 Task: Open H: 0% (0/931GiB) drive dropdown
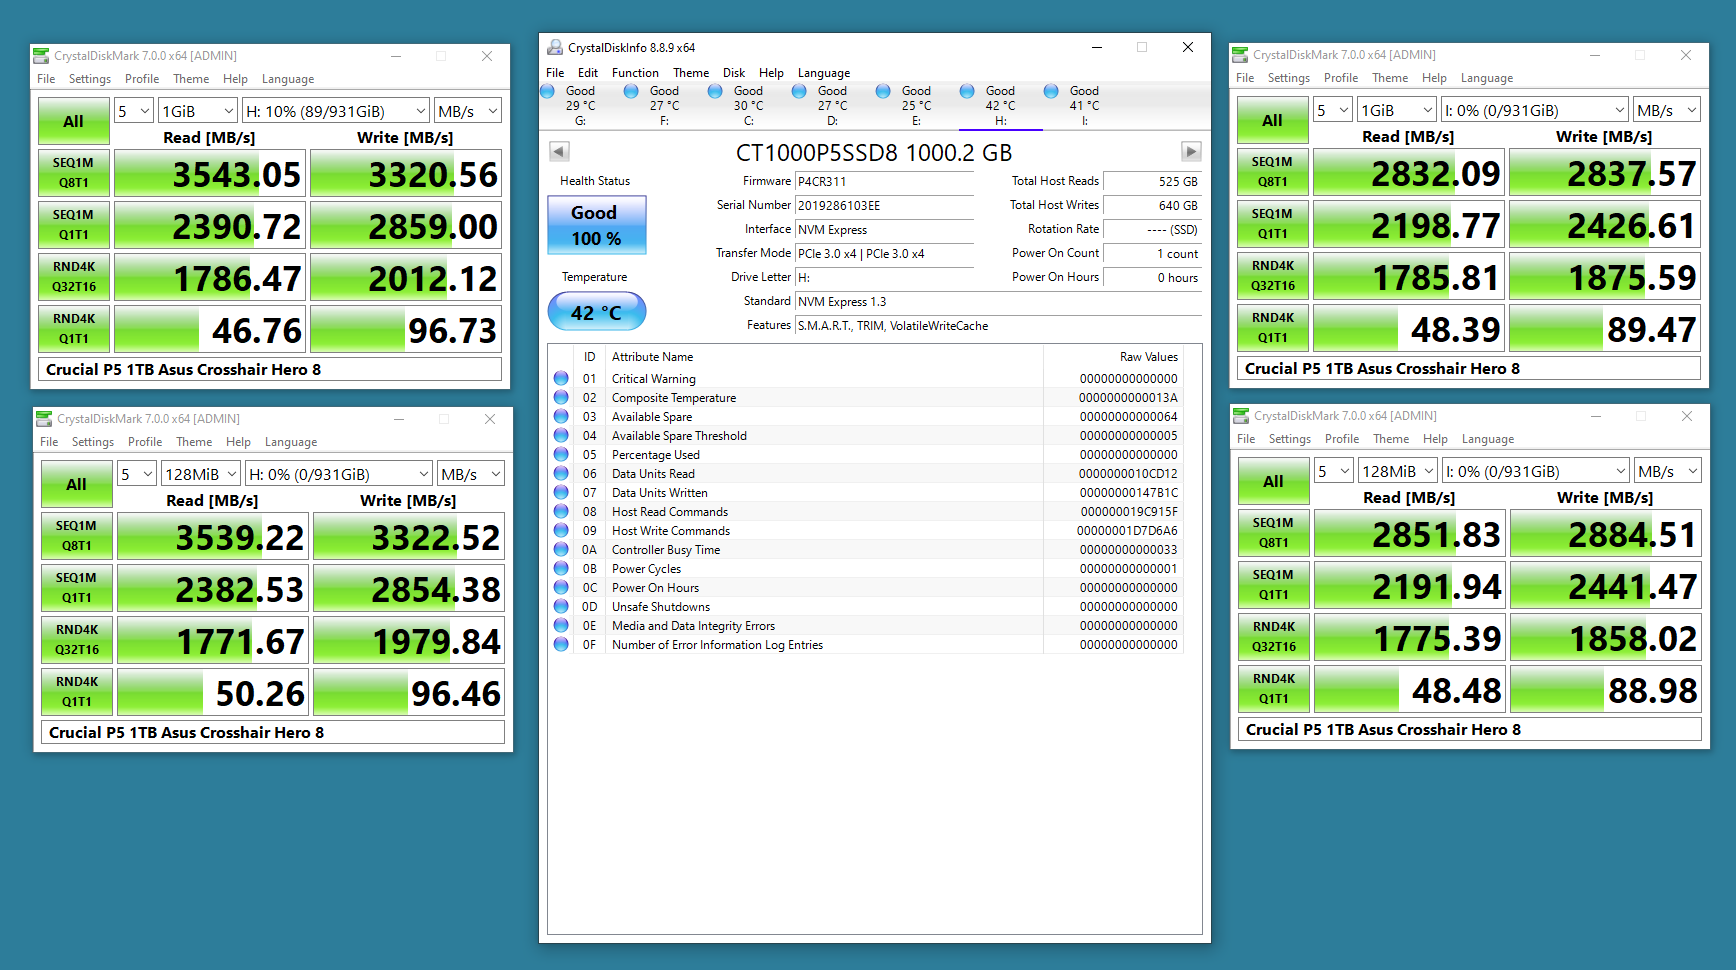pos(339,474)
